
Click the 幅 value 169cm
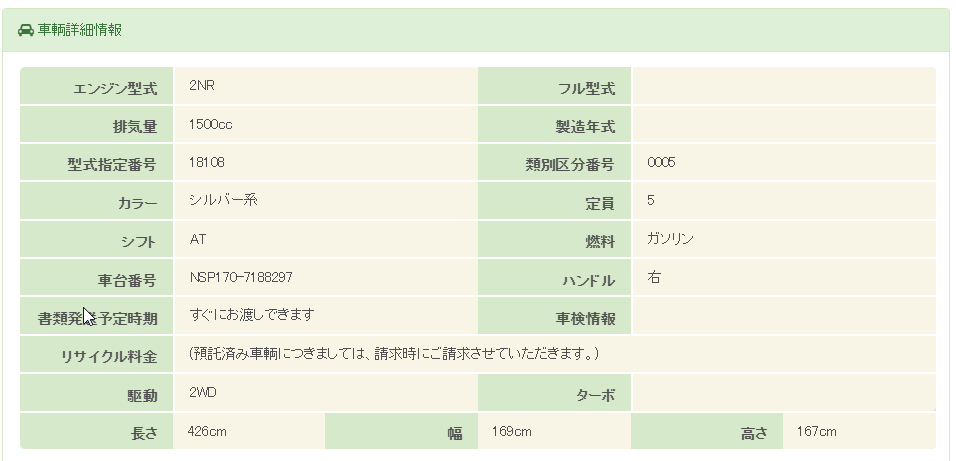pos(511,431)
